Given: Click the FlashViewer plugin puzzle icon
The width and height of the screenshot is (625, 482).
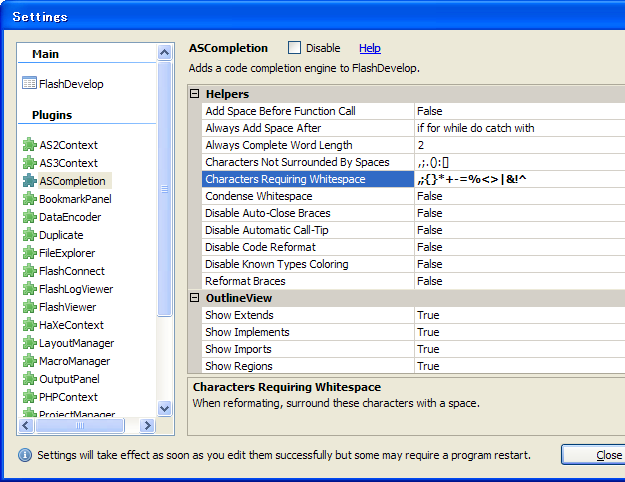Looking at the screenshot, I should tap(29, 307).
